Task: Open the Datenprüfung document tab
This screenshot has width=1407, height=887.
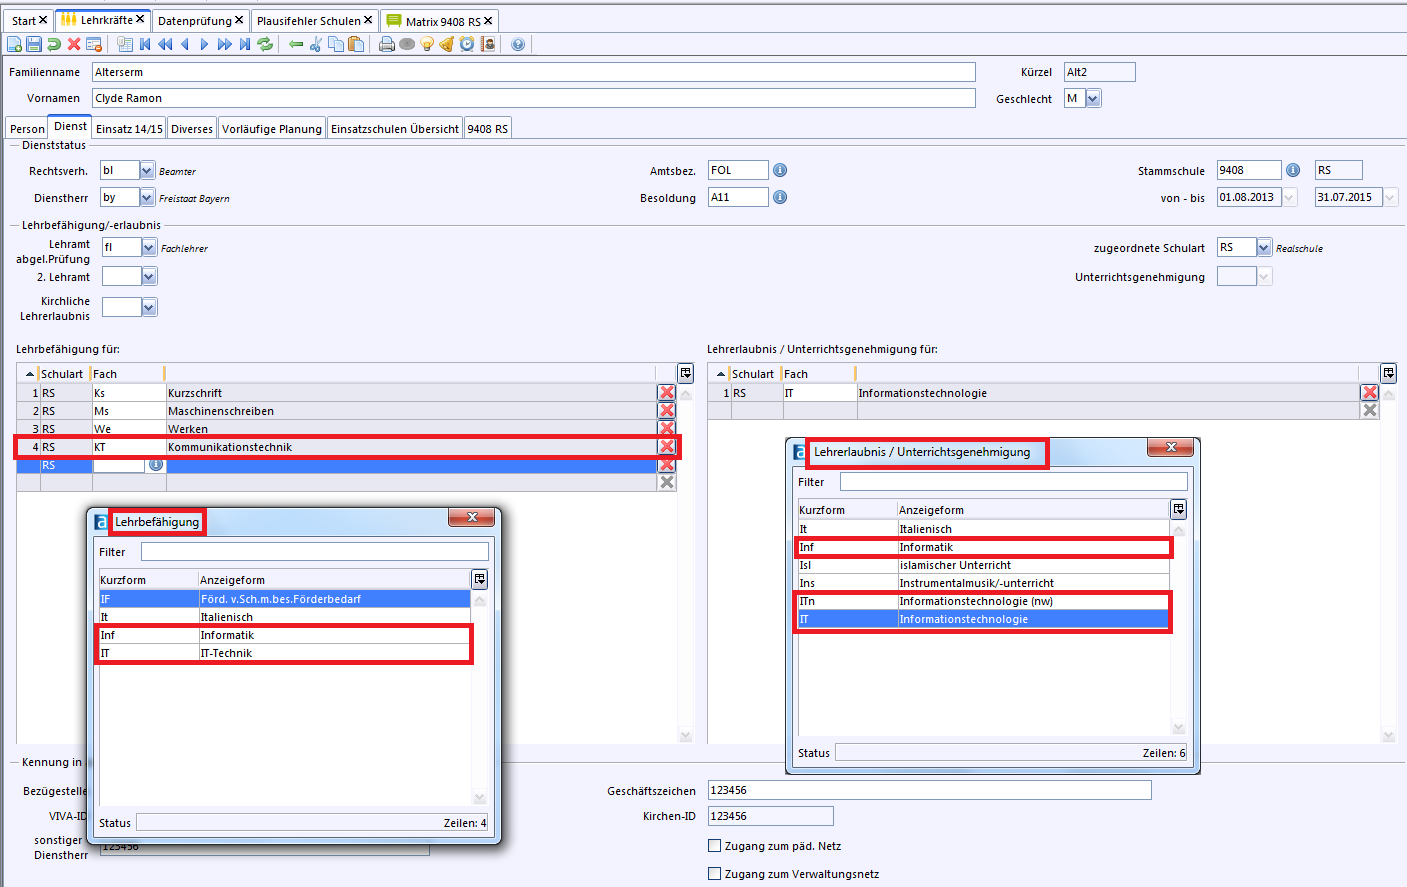Action: pos(200,21)
